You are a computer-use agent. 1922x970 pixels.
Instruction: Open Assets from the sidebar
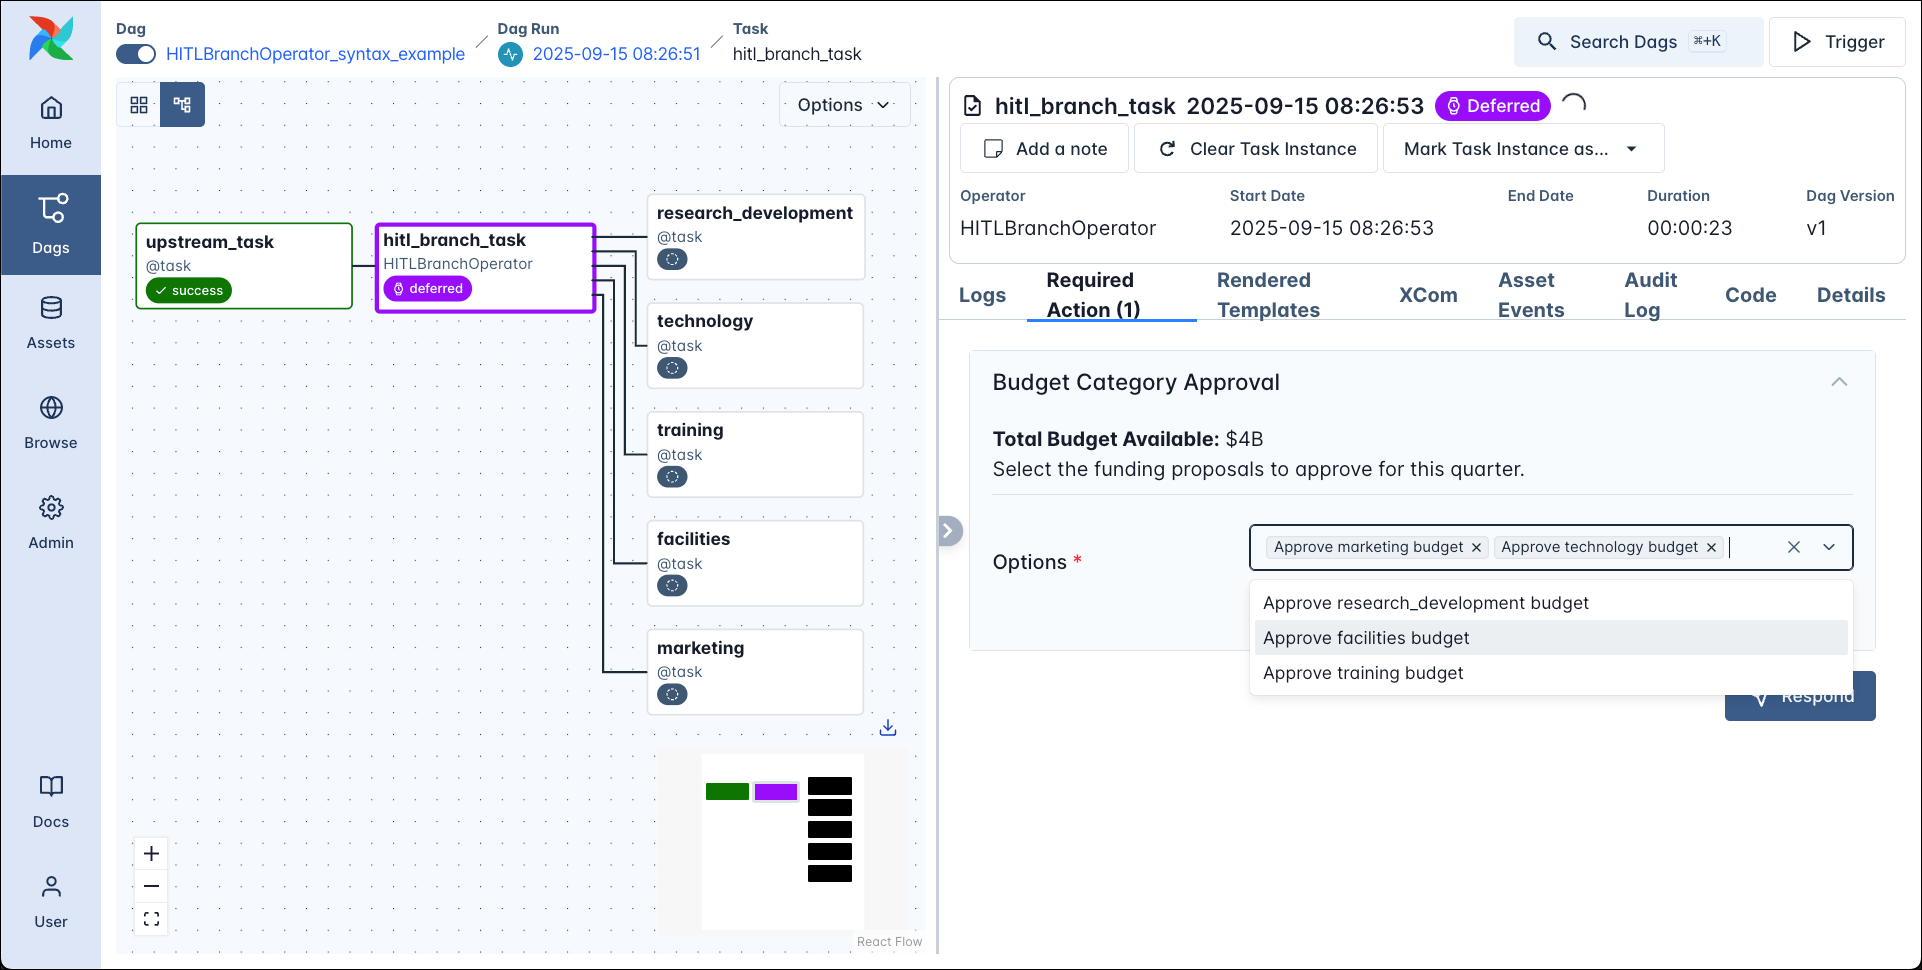tap(50, 320)
